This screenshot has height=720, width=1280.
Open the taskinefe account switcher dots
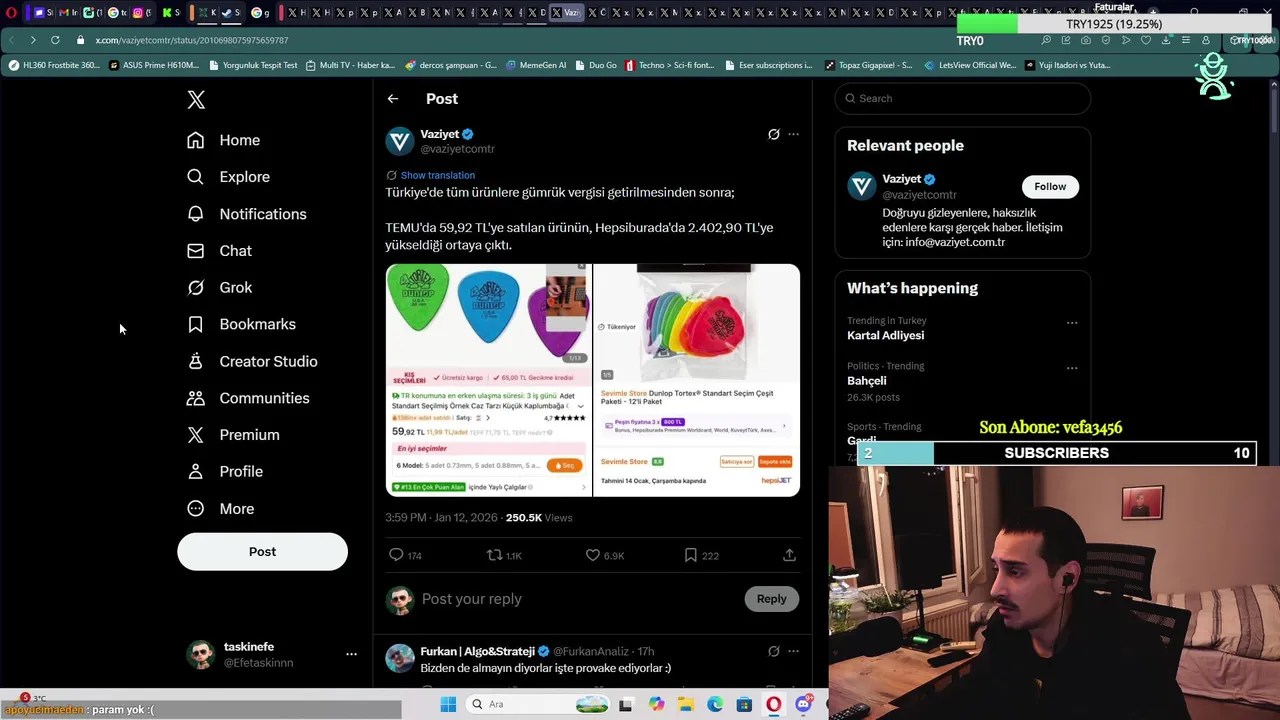click(x=351, y=654)
